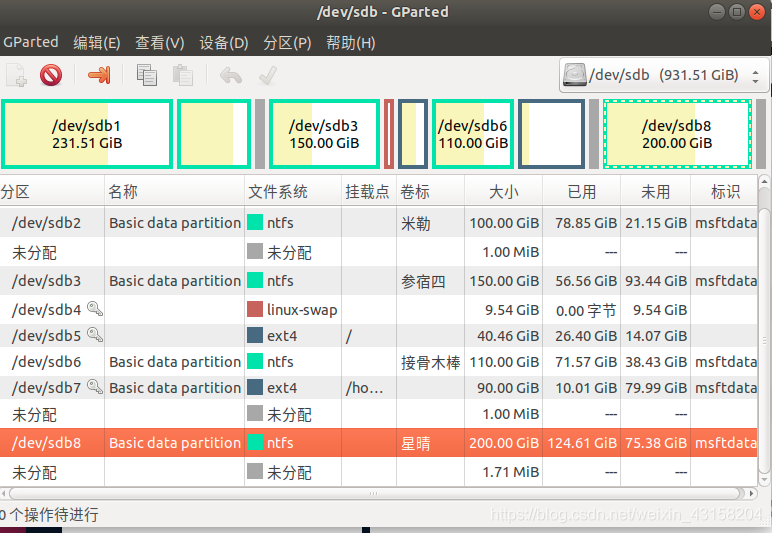
Task: Click the Resize/Move partition arrow icon
Action: click(x=99, y=75)
